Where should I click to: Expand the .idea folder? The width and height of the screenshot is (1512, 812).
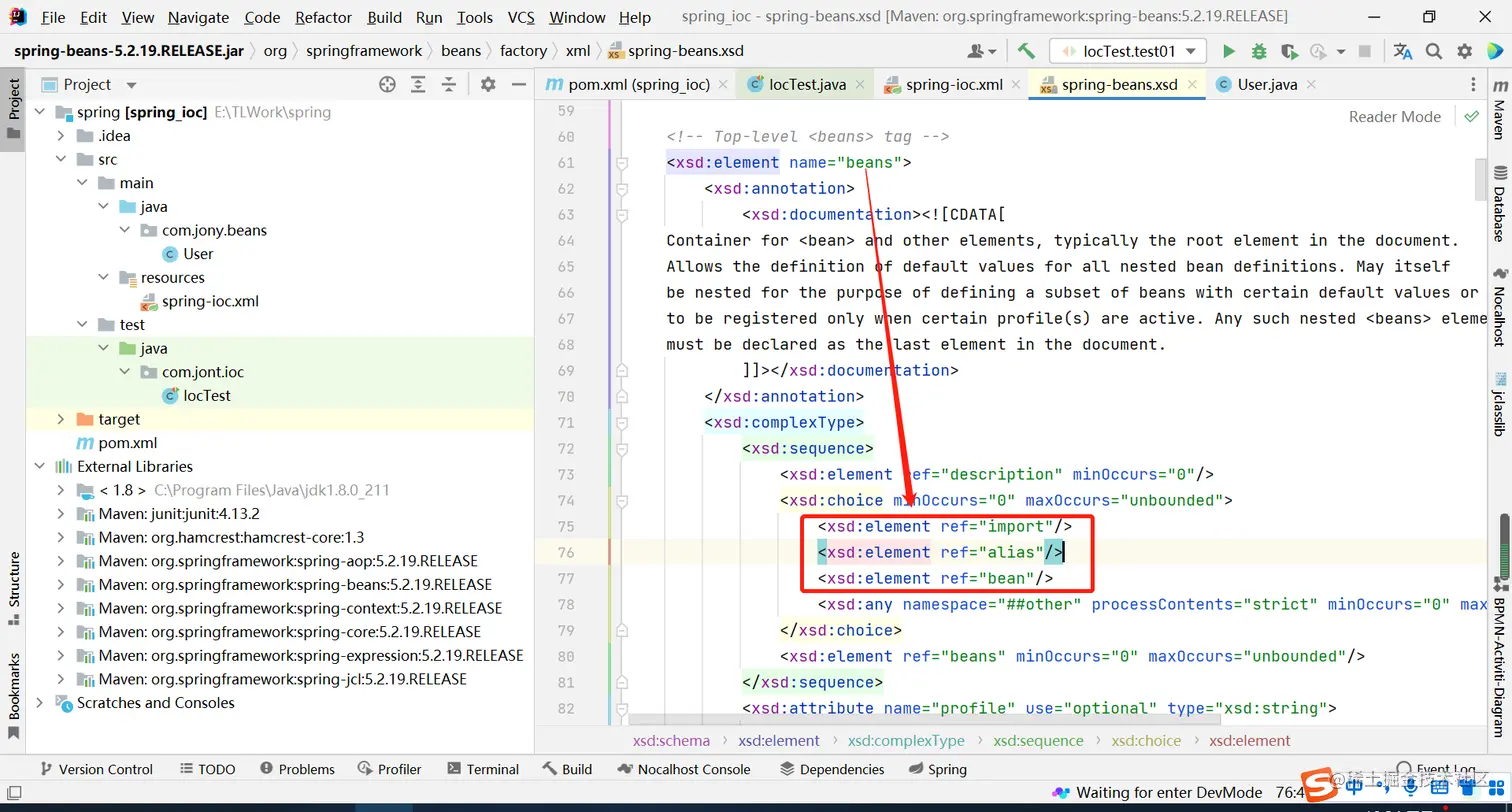click(61, 136)
